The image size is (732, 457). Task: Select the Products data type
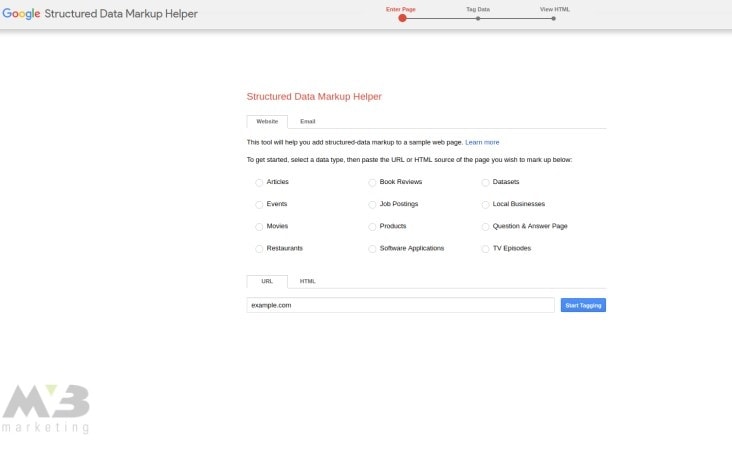point(372,227)
